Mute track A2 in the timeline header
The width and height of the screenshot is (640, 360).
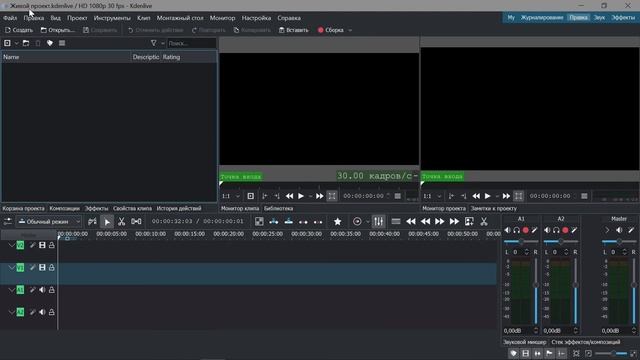42,312
